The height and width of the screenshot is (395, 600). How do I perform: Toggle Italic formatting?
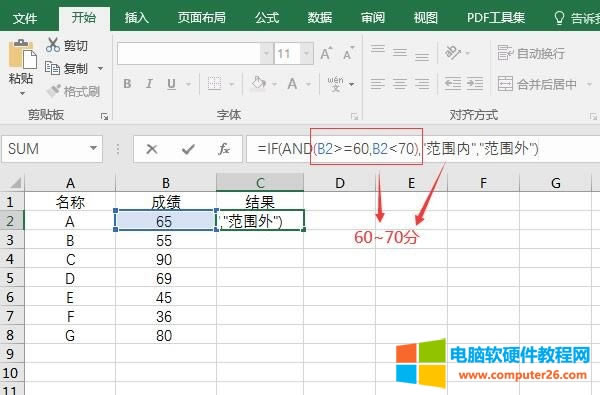149,83
